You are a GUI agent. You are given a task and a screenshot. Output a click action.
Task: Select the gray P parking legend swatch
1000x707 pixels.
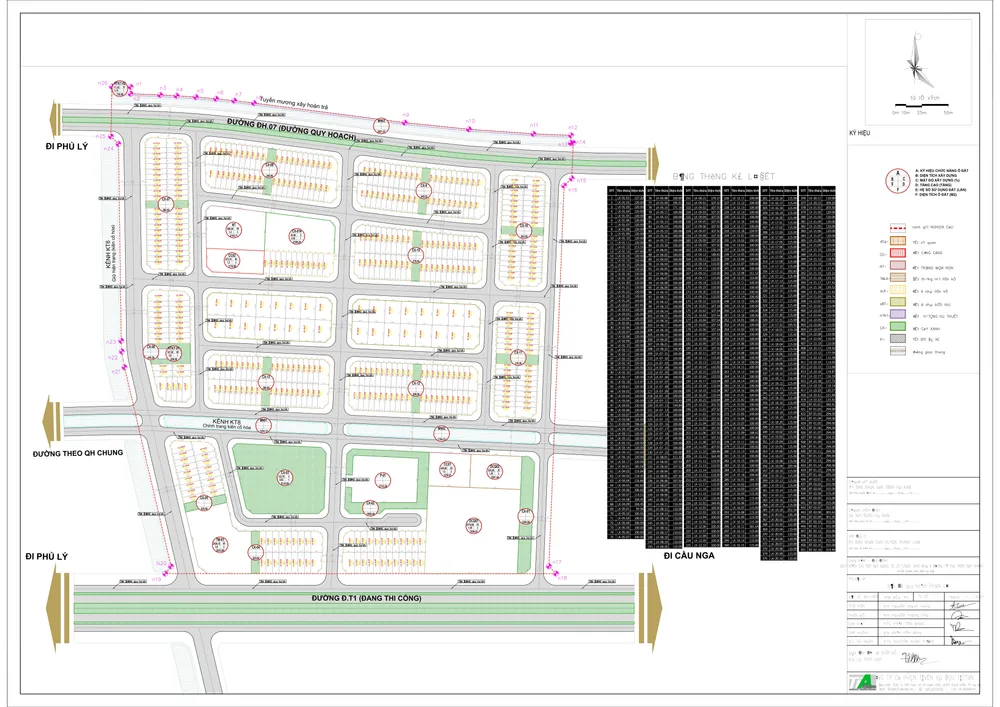[898, 339]
